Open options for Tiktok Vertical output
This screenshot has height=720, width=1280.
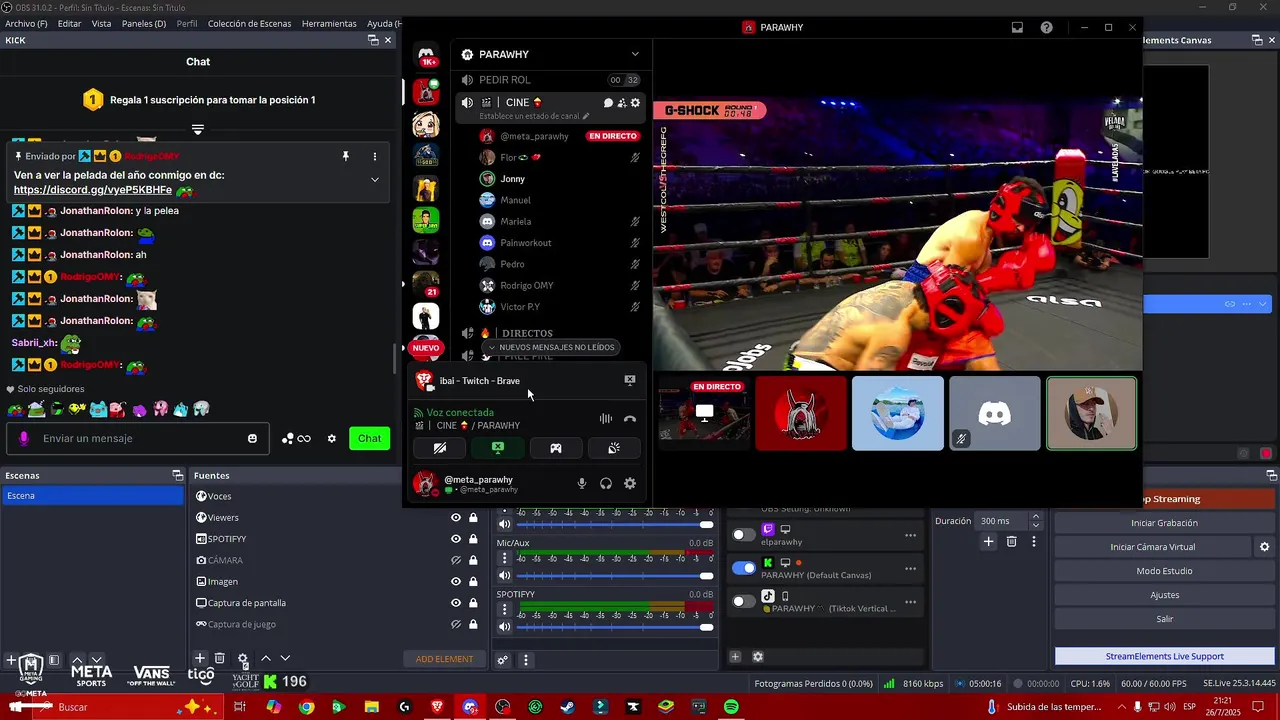click(x=910, y=602)
